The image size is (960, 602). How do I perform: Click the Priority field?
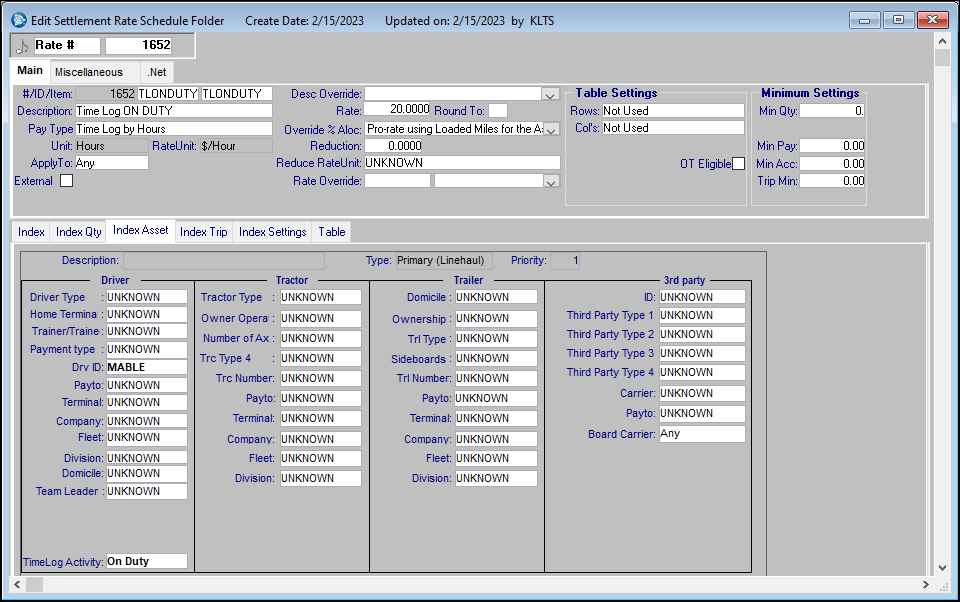click(x=565, y=260)
